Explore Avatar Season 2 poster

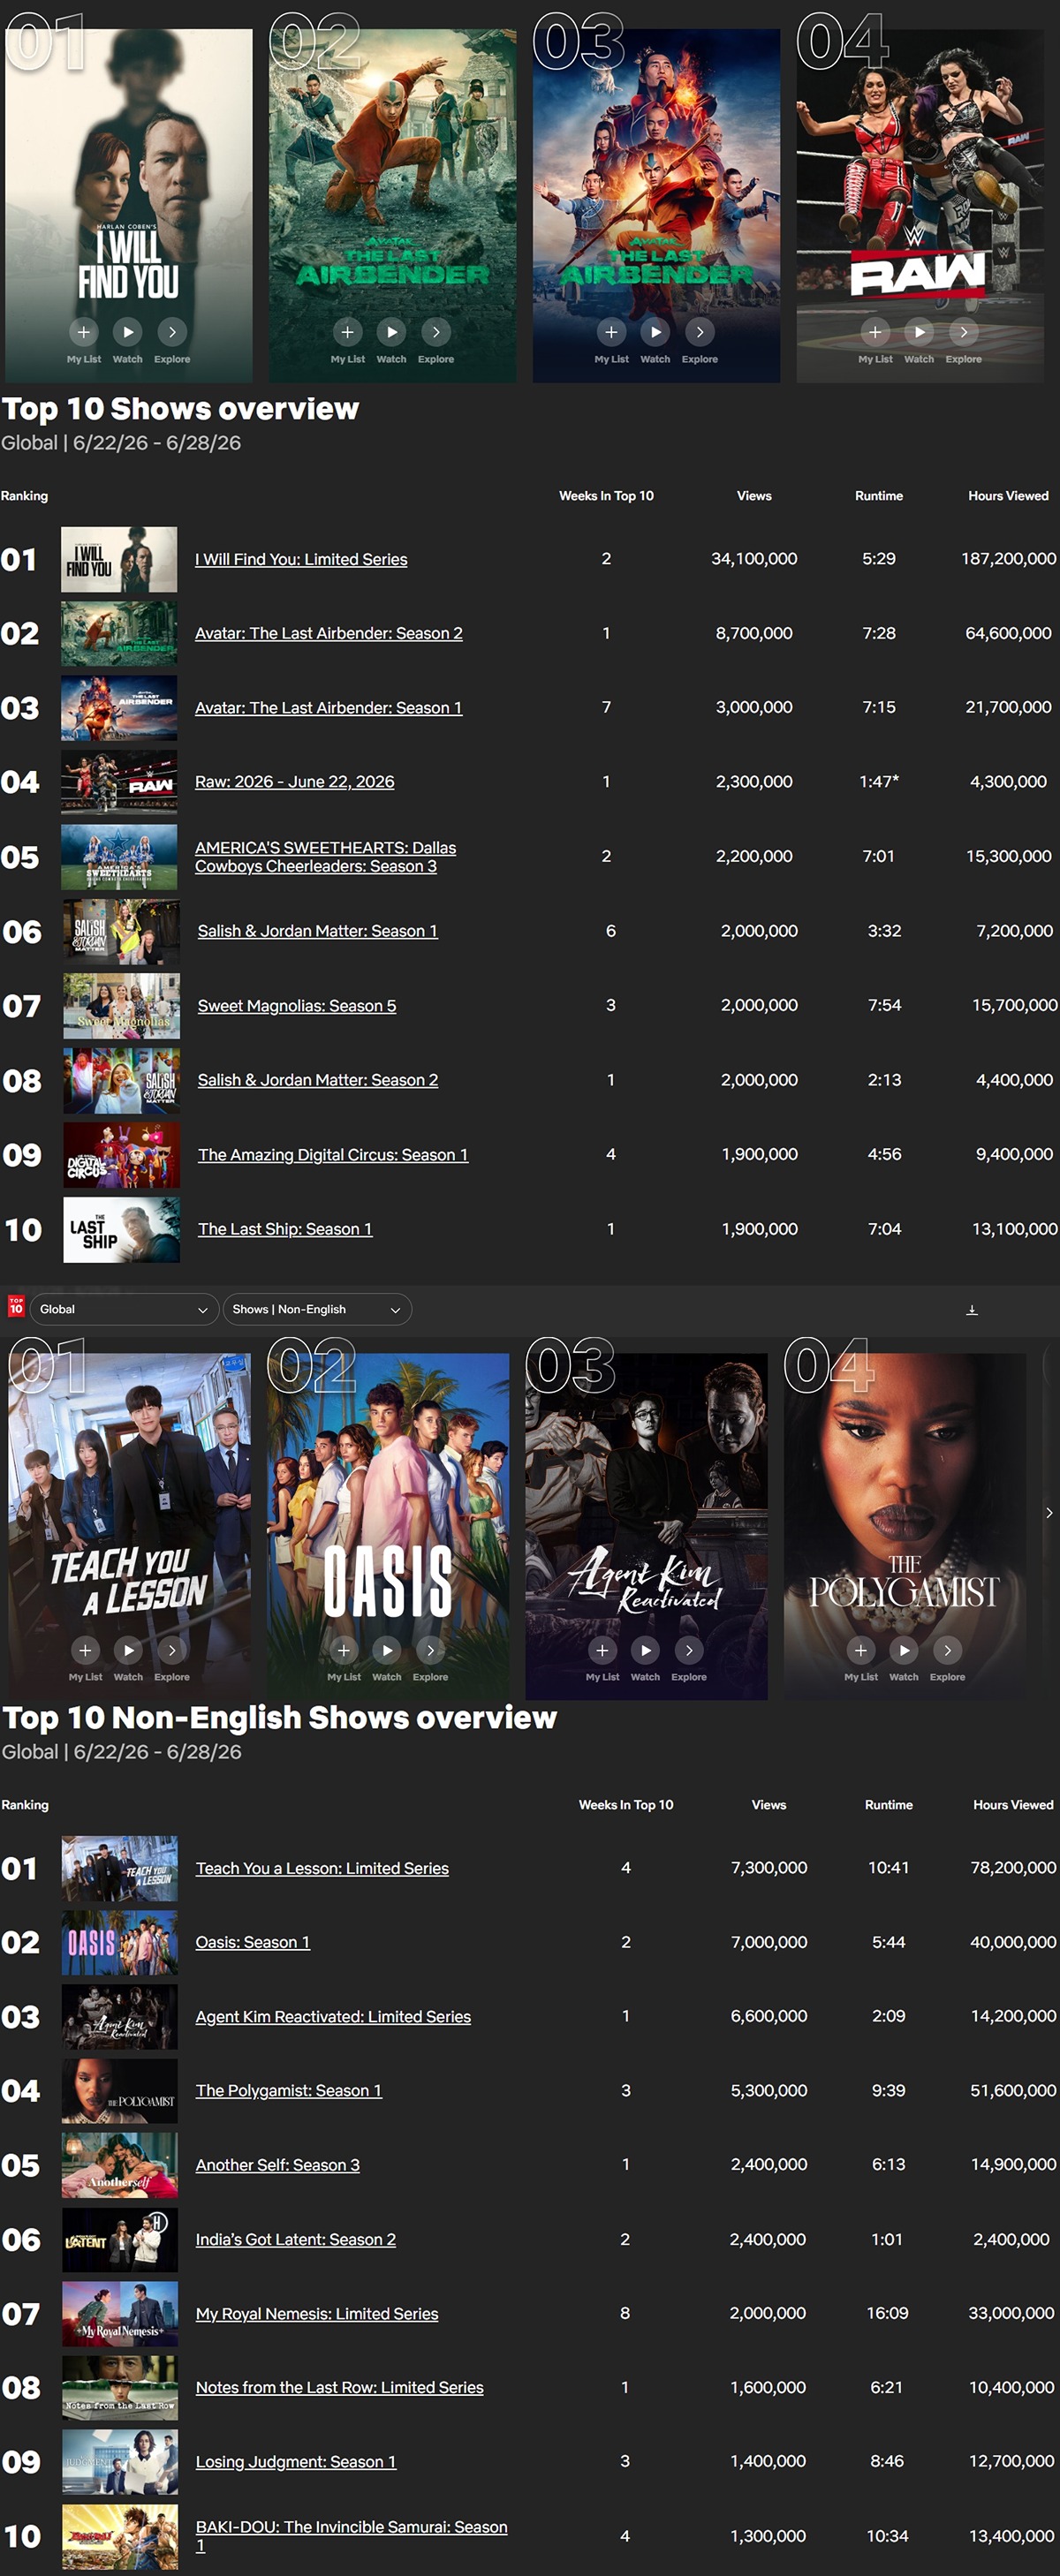pos(436,332)
